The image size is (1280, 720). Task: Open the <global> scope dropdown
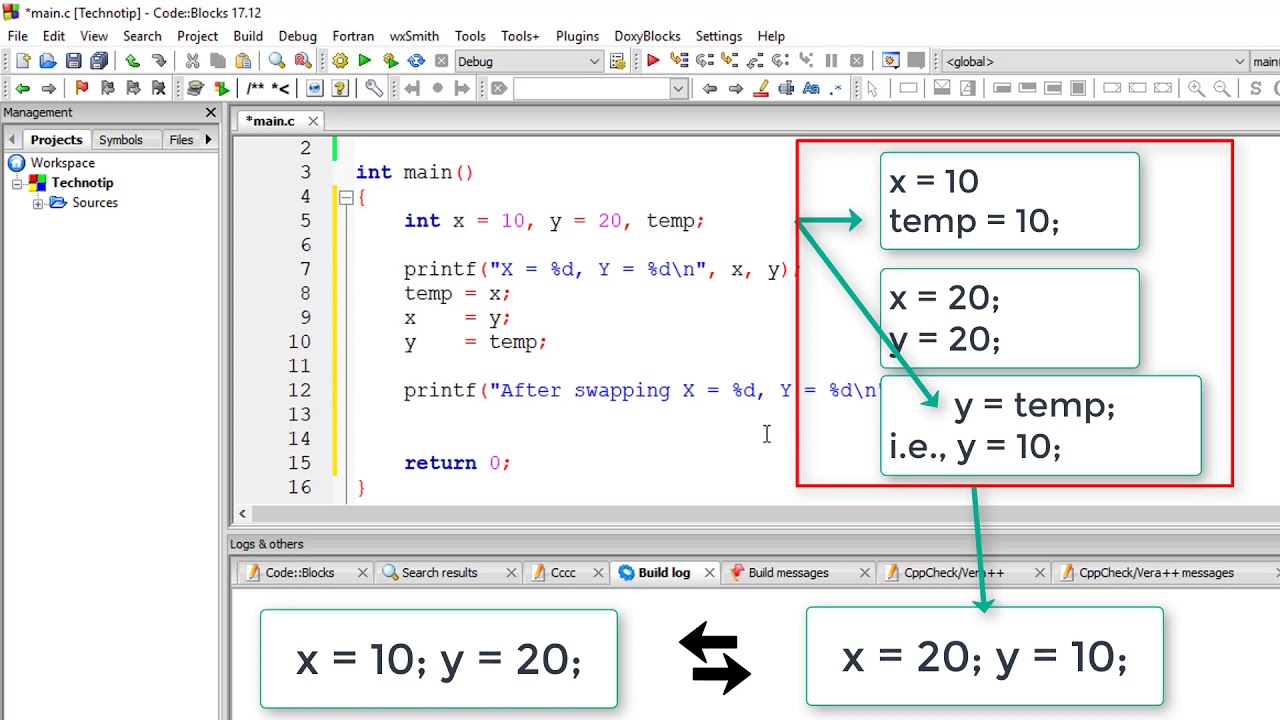pos(1240,62)
